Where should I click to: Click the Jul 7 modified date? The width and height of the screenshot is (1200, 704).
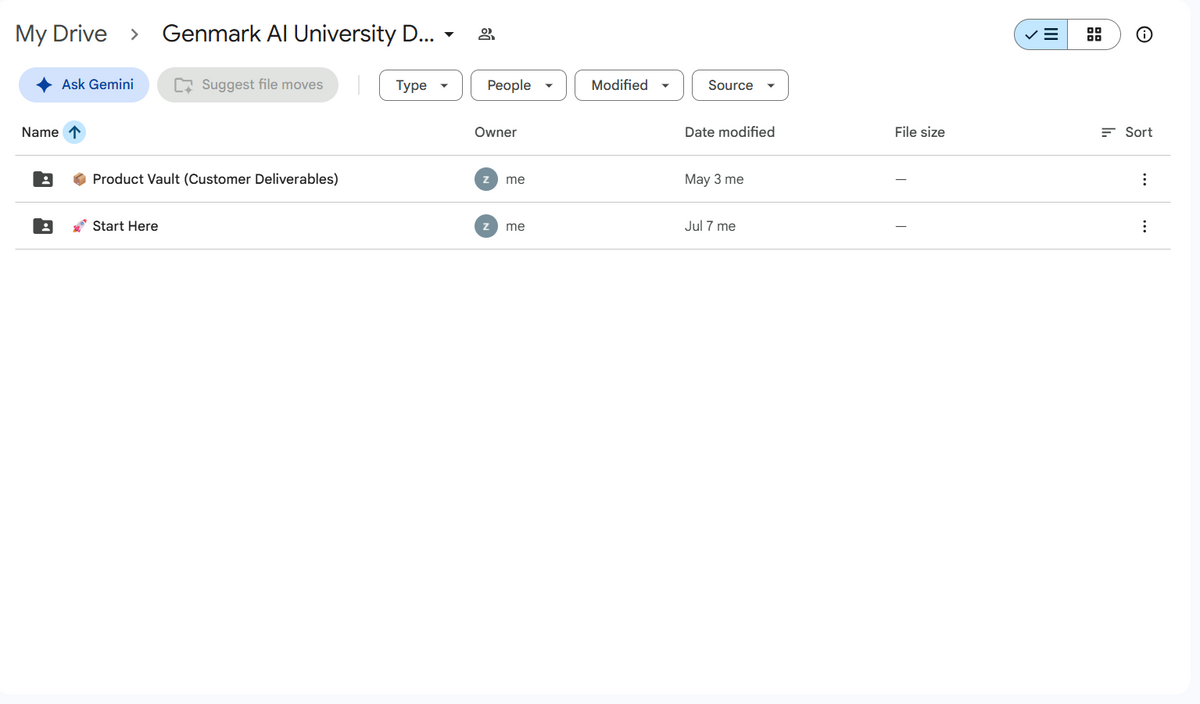(x=710, y=226)
